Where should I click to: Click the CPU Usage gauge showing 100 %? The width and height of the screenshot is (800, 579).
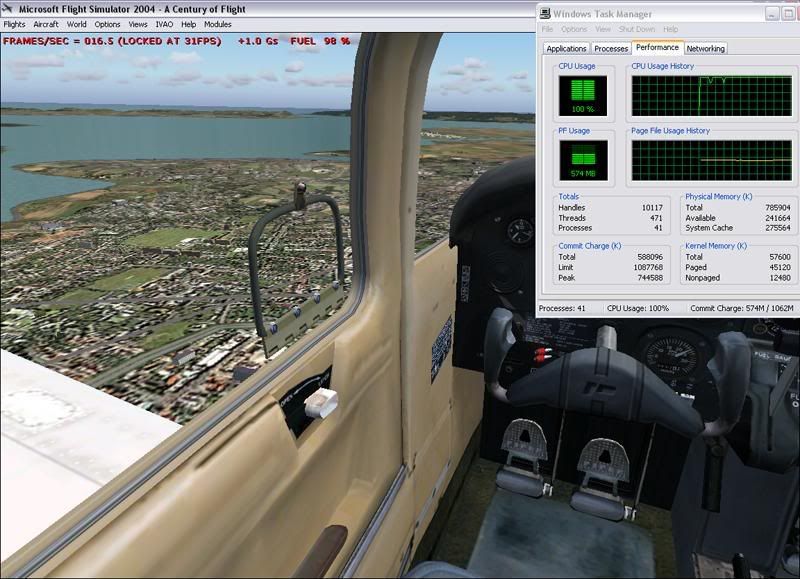click(575, 95)
